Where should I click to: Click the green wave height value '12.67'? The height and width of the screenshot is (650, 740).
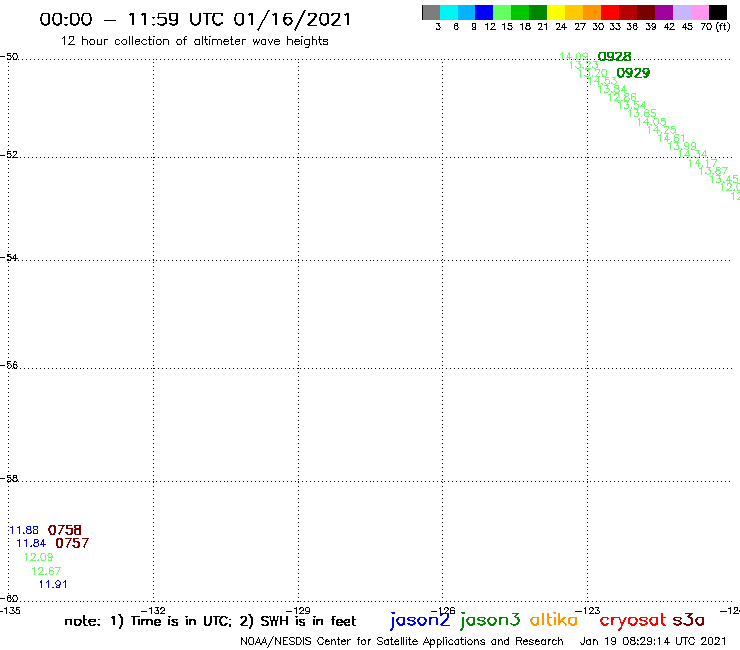click(x=46, y=571)
